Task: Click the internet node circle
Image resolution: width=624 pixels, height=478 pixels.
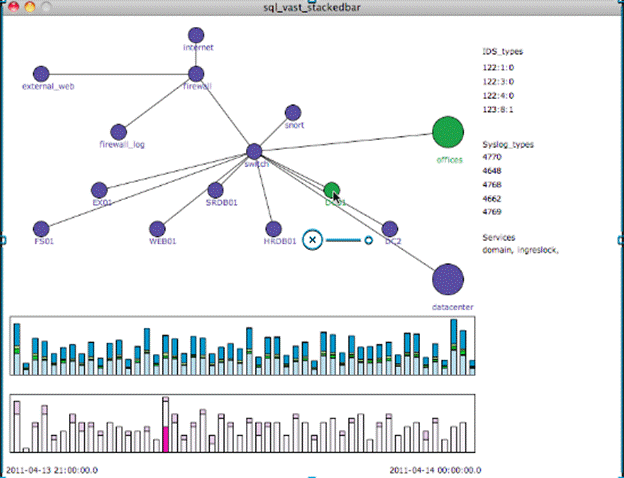Action: (196, 35)
